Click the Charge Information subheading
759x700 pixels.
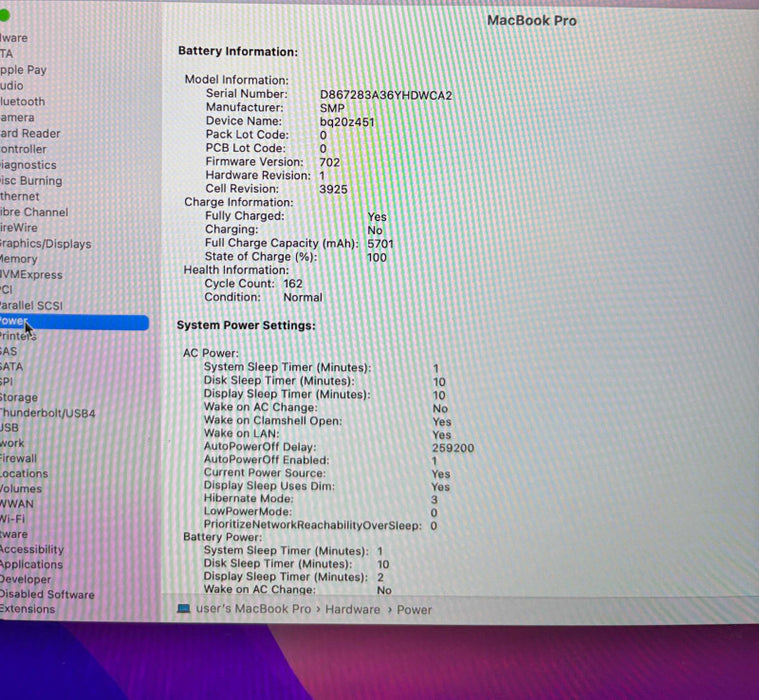click(x=238, y=202)
